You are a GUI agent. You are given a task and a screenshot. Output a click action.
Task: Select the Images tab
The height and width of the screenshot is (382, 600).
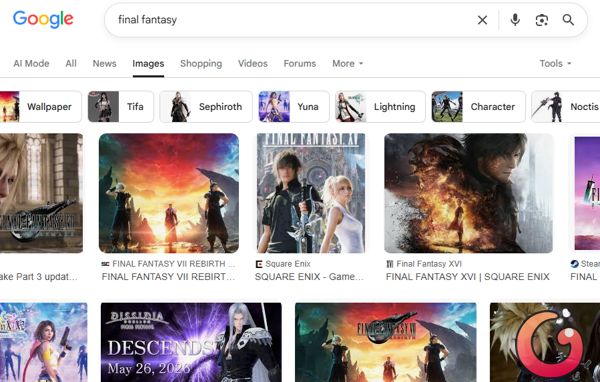click(x=148, y=64)
